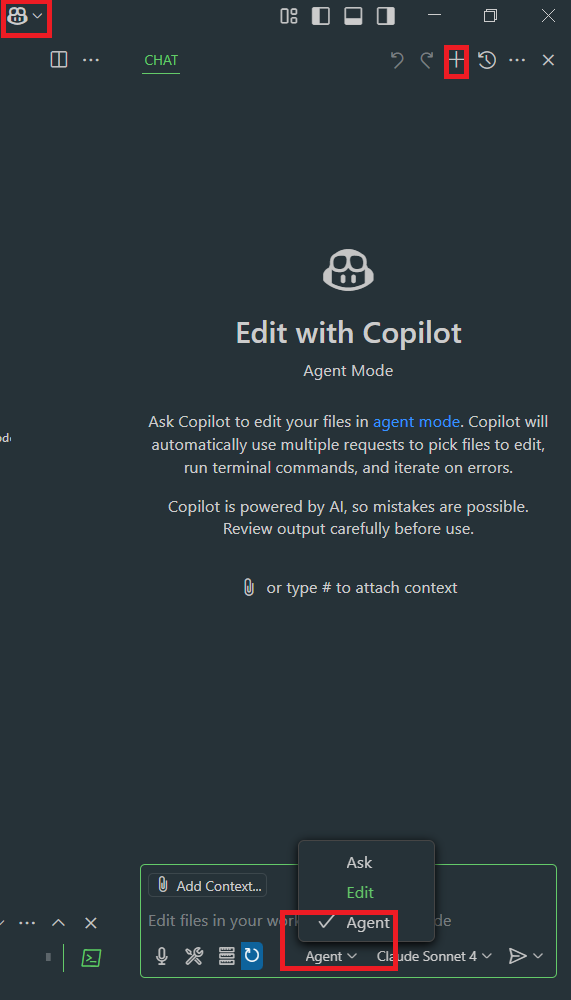Click the blue refresh icon in chat input

[252, 955]
